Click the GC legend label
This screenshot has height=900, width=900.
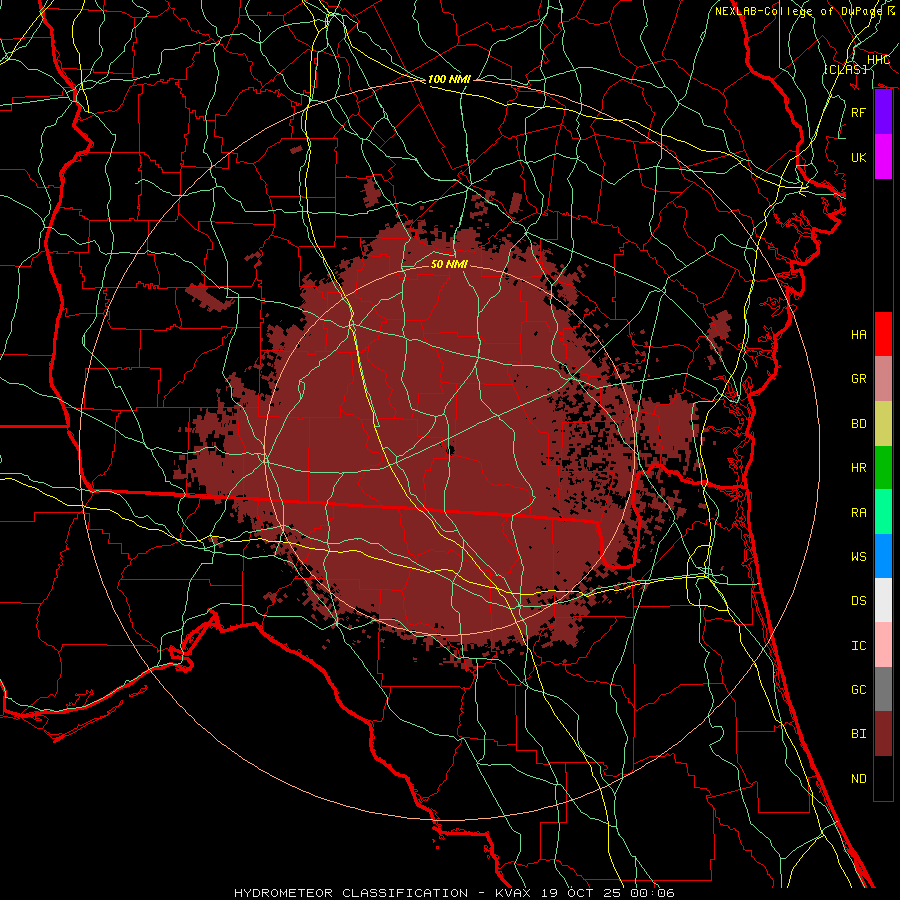[x=859, y=690]
